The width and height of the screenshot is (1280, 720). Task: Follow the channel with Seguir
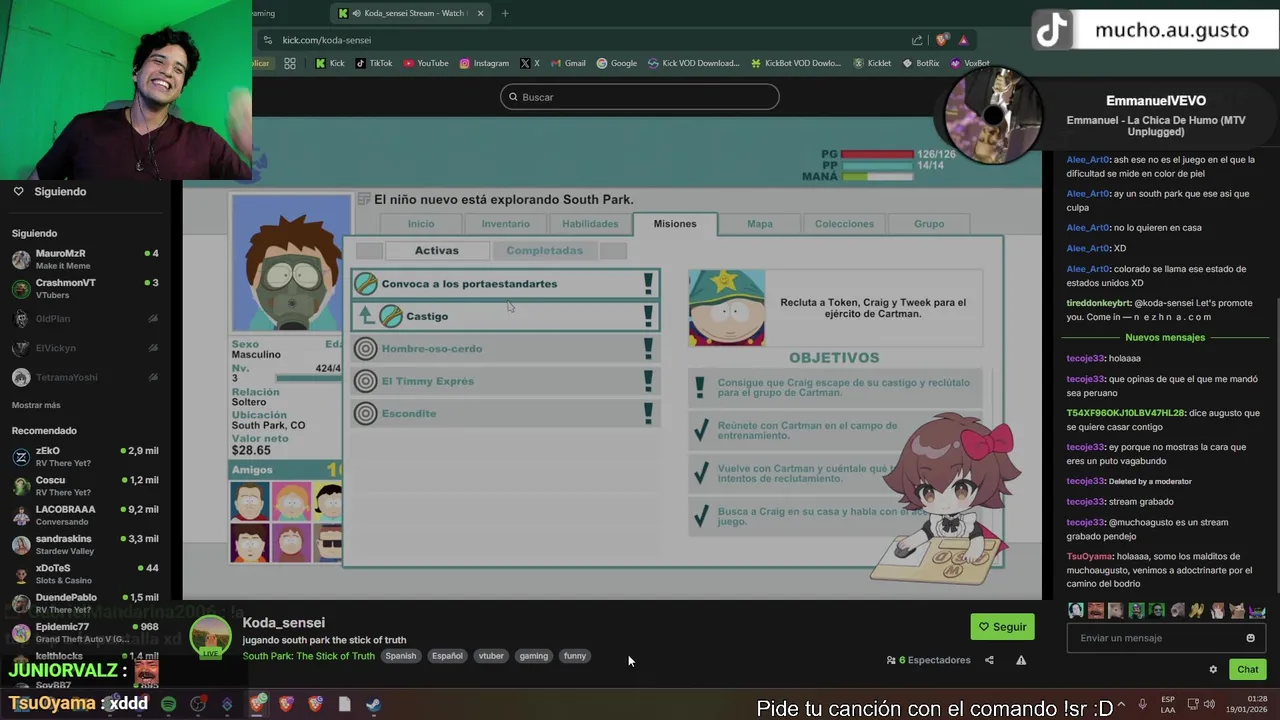click(x=1002, y=627)
